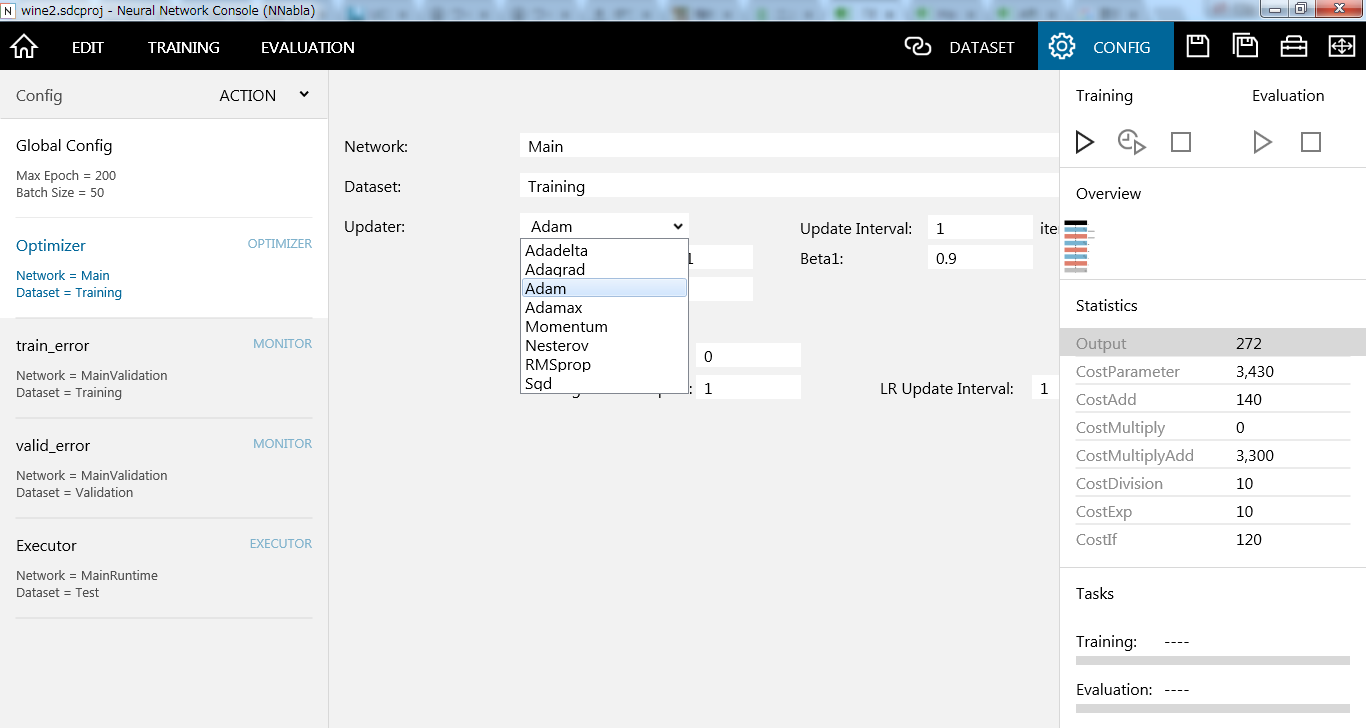The width and height of the screenshot is (1366, 728).
Task: Click the Update Interval input field
Action: [x=979, y=229]
